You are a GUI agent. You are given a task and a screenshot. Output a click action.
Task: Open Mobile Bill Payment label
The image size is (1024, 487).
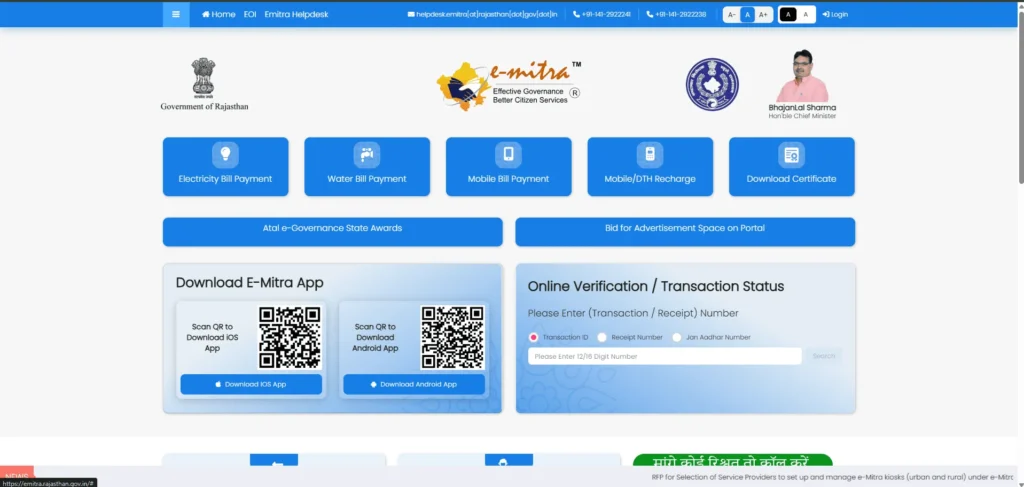click(509, 179)
